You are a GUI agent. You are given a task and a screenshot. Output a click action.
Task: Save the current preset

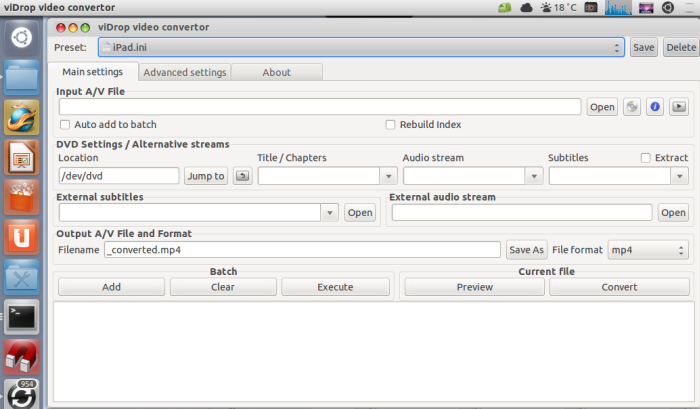[x=643, y=47]
